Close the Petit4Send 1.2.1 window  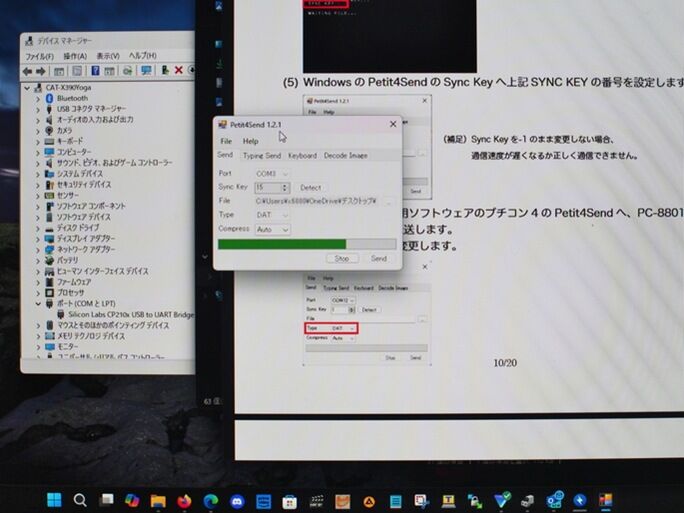pyautogui.click(x=393, y=124)
